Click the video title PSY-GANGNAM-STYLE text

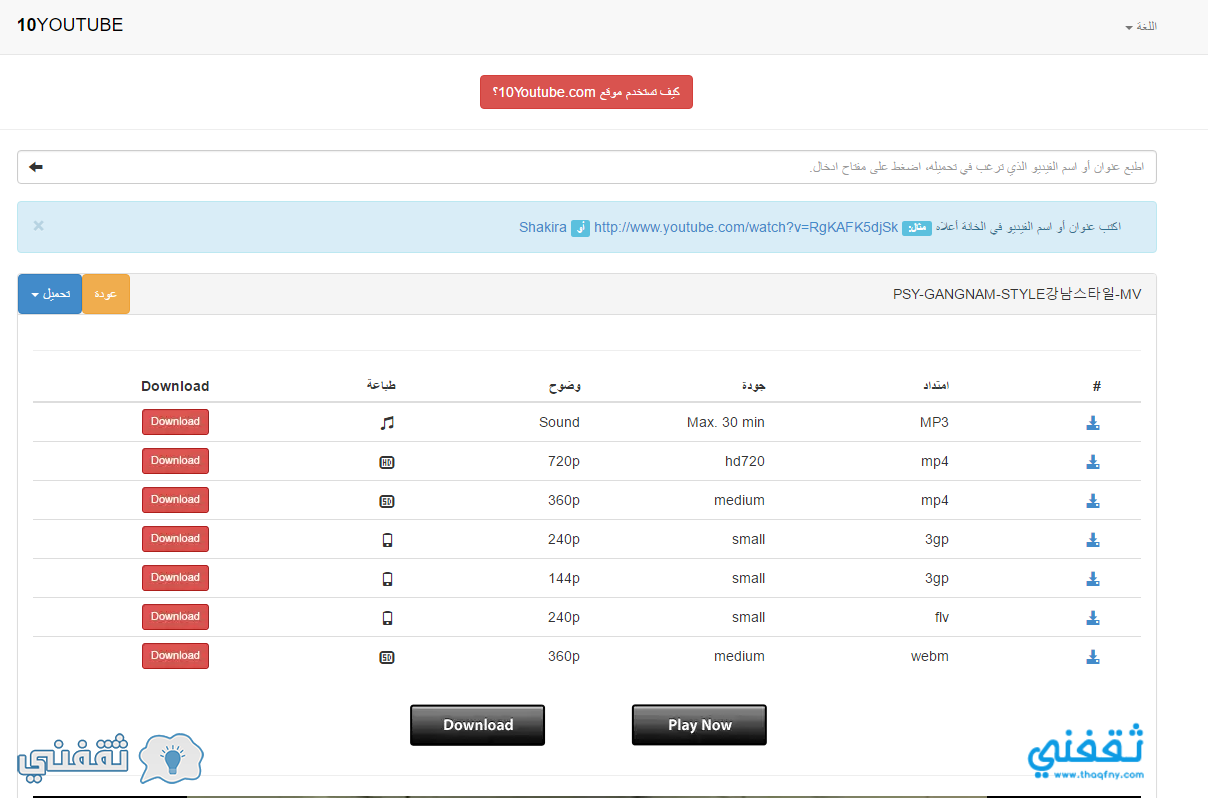(x=1017, y=294)
